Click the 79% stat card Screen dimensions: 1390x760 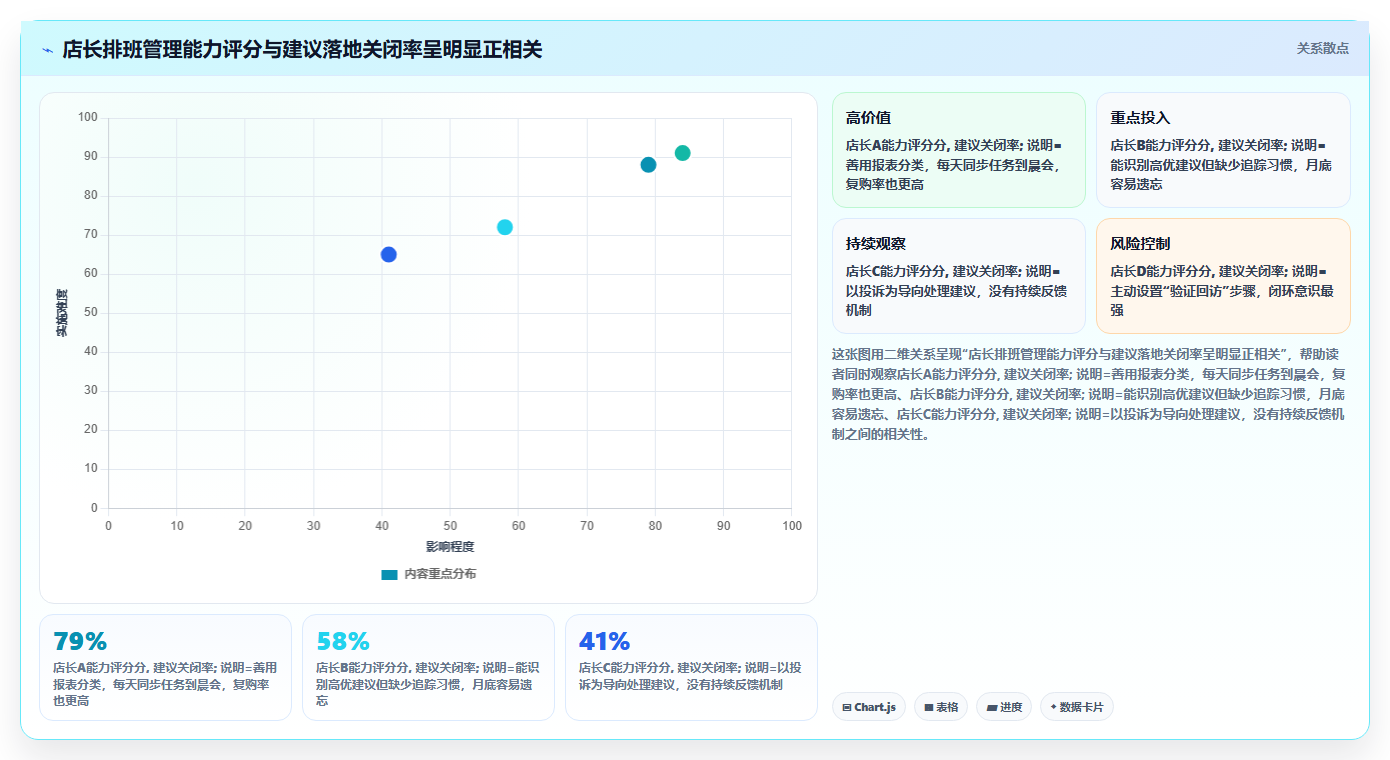(x=165, y=667)
